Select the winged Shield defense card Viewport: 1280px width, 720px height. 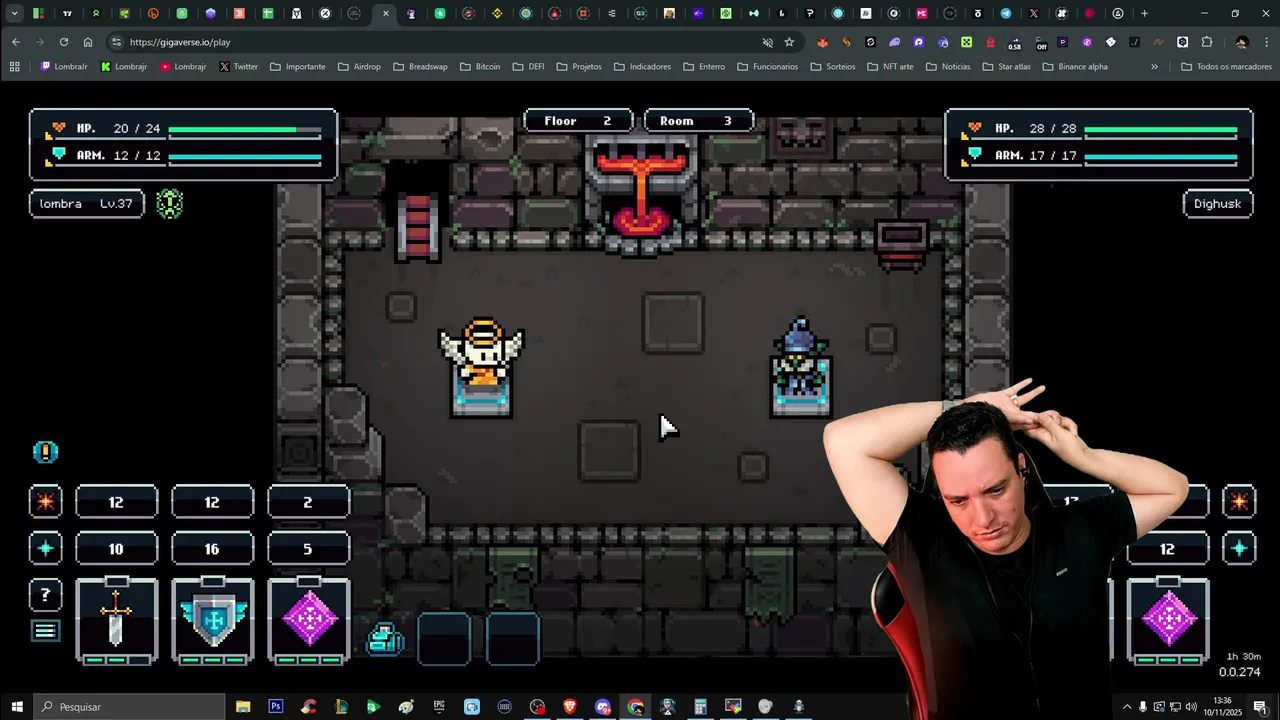click(x=212, y=620)
